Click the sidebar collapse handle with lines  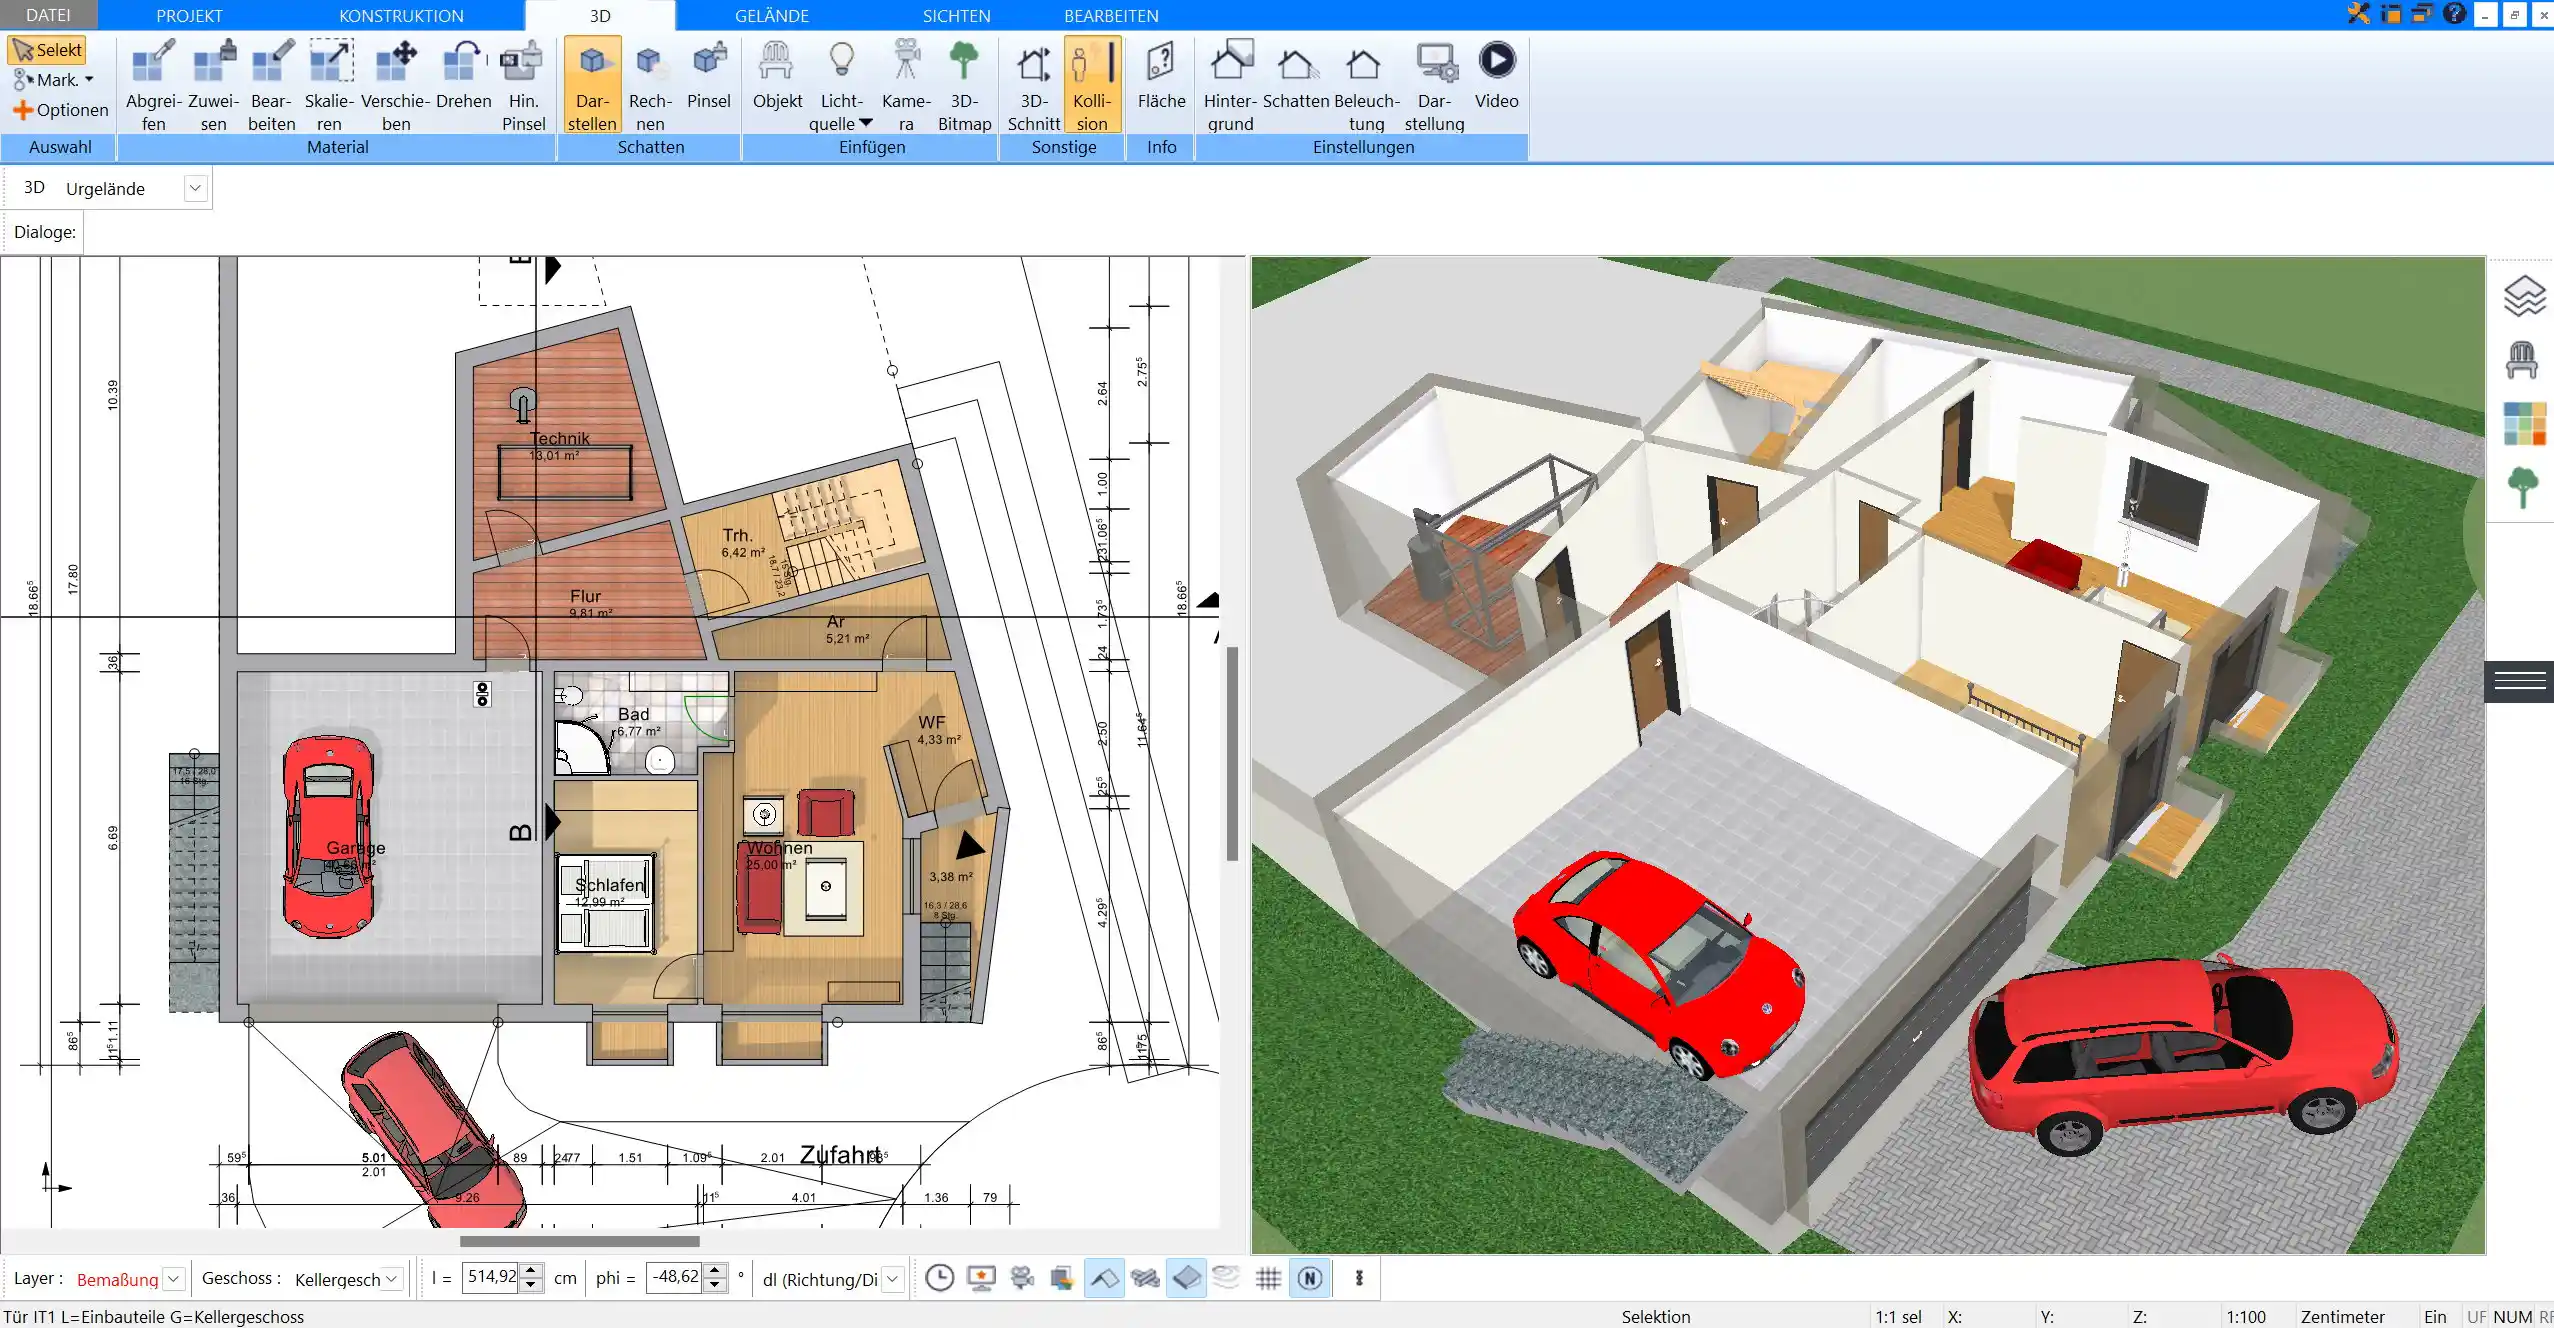2519,682
